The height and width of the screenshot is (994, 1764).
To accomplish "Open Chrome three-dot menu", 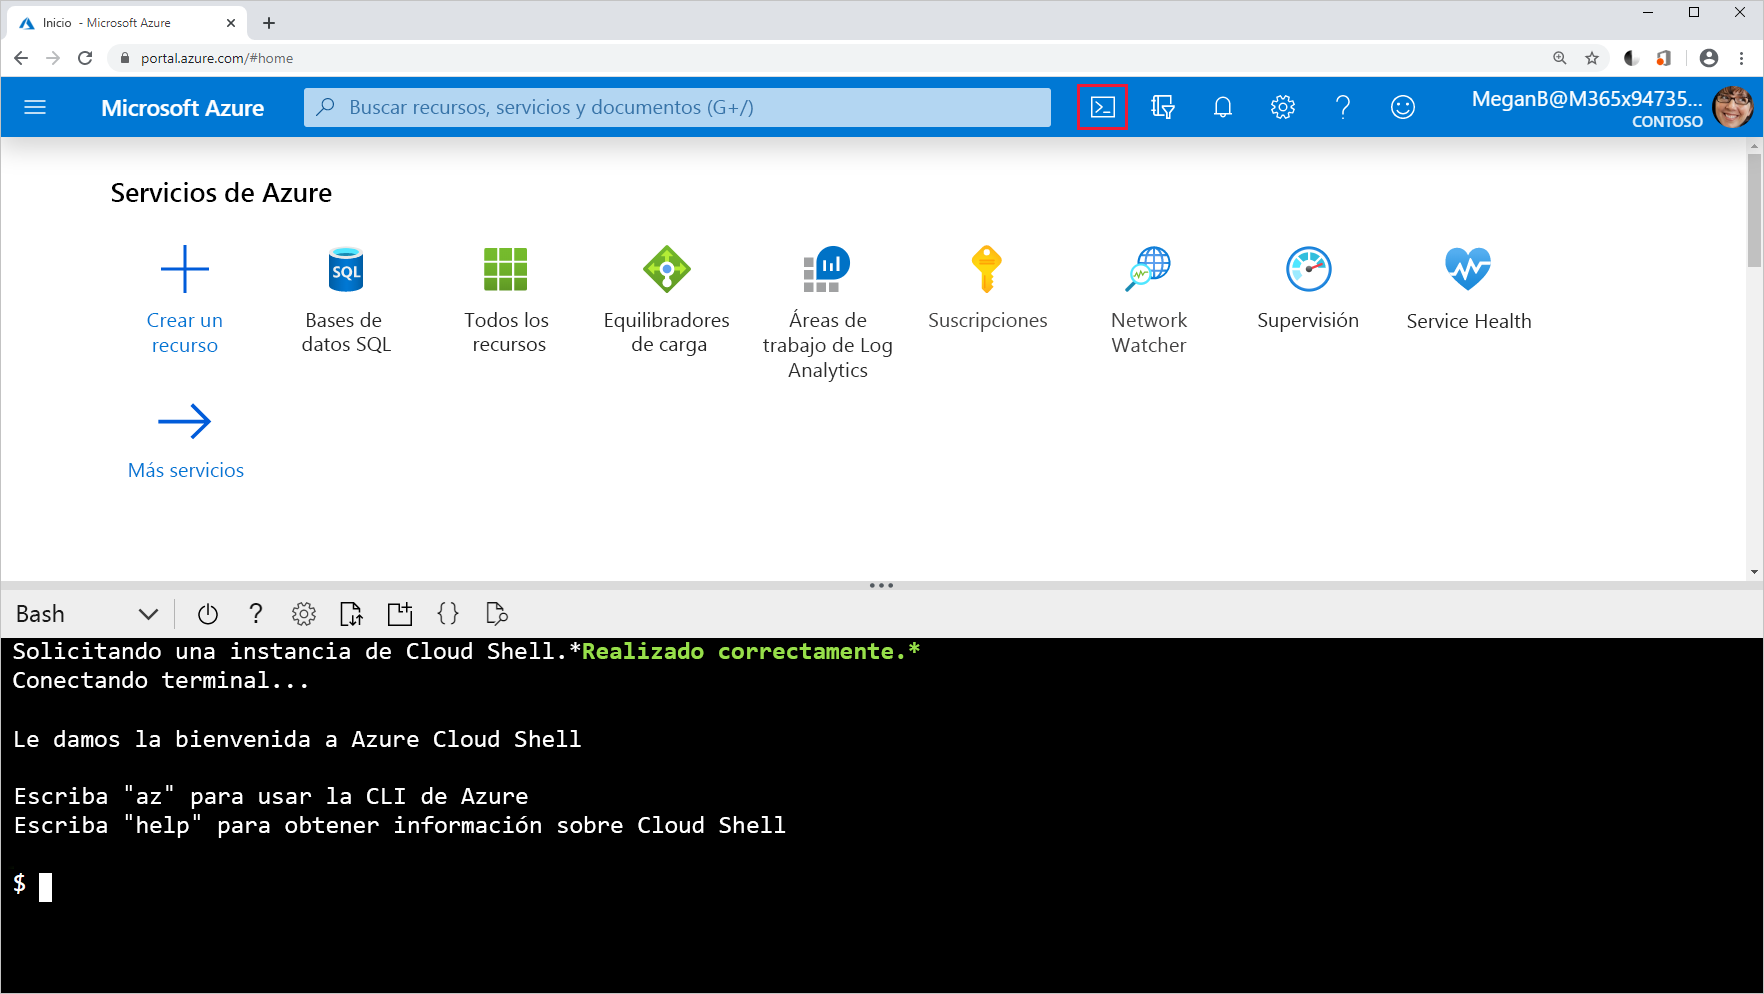I will pos(1742,58).
